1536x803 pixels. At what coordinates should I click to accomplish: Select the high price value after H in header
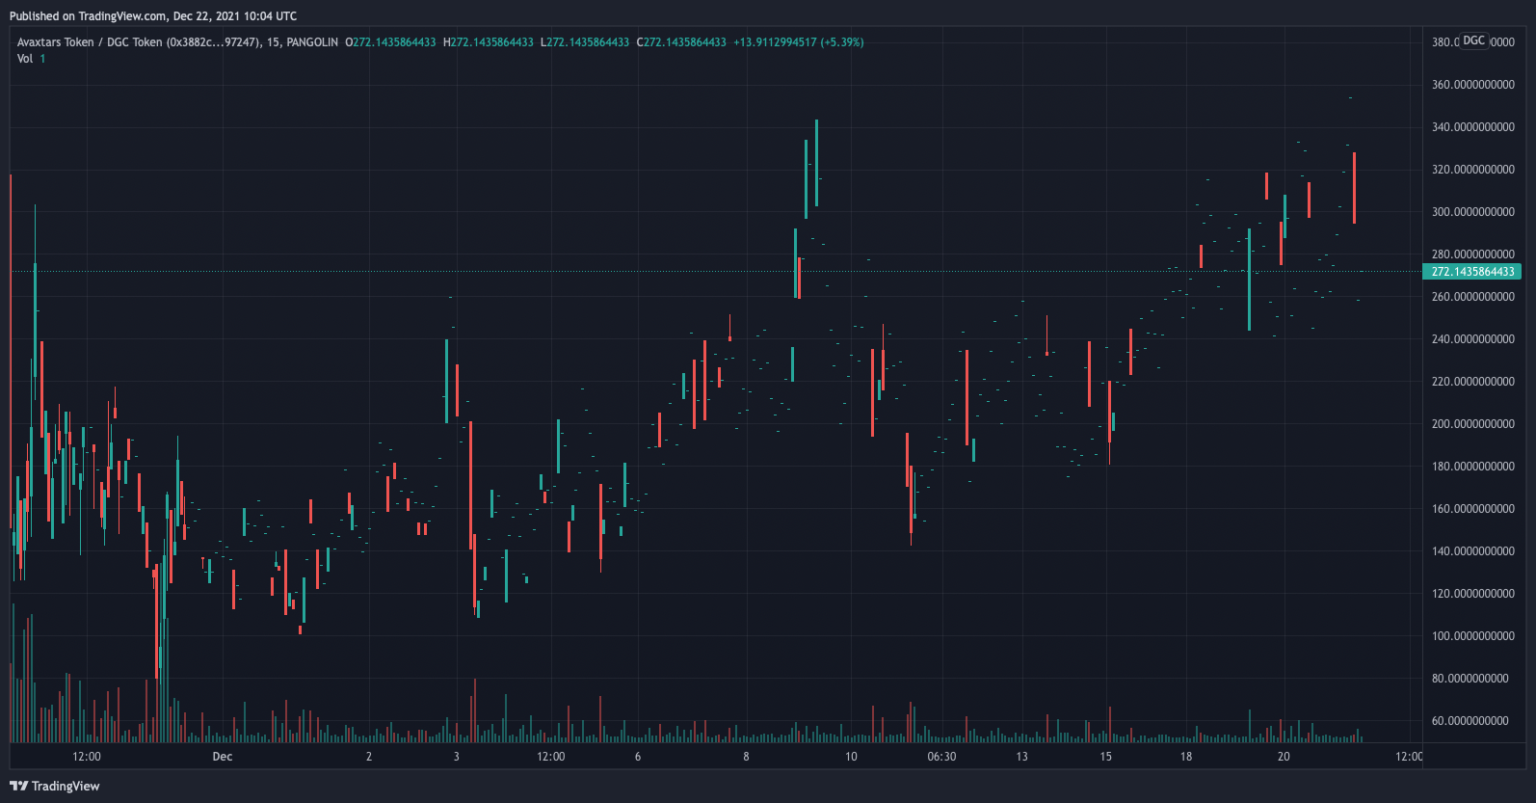click(x=495, y=42)
